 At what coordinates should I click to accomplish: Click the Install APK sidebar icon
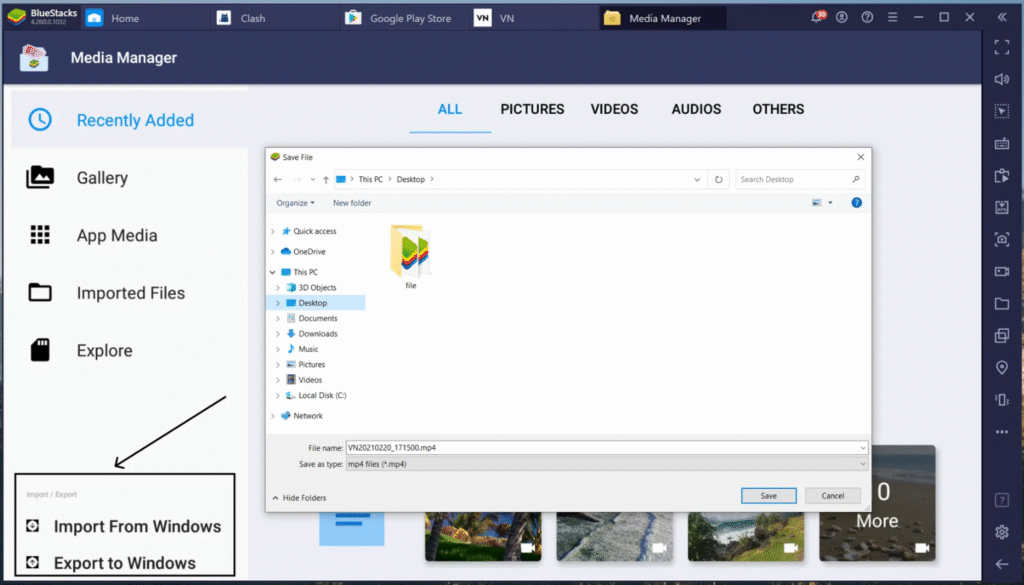pyautogui.click(x=1002, y=207)
